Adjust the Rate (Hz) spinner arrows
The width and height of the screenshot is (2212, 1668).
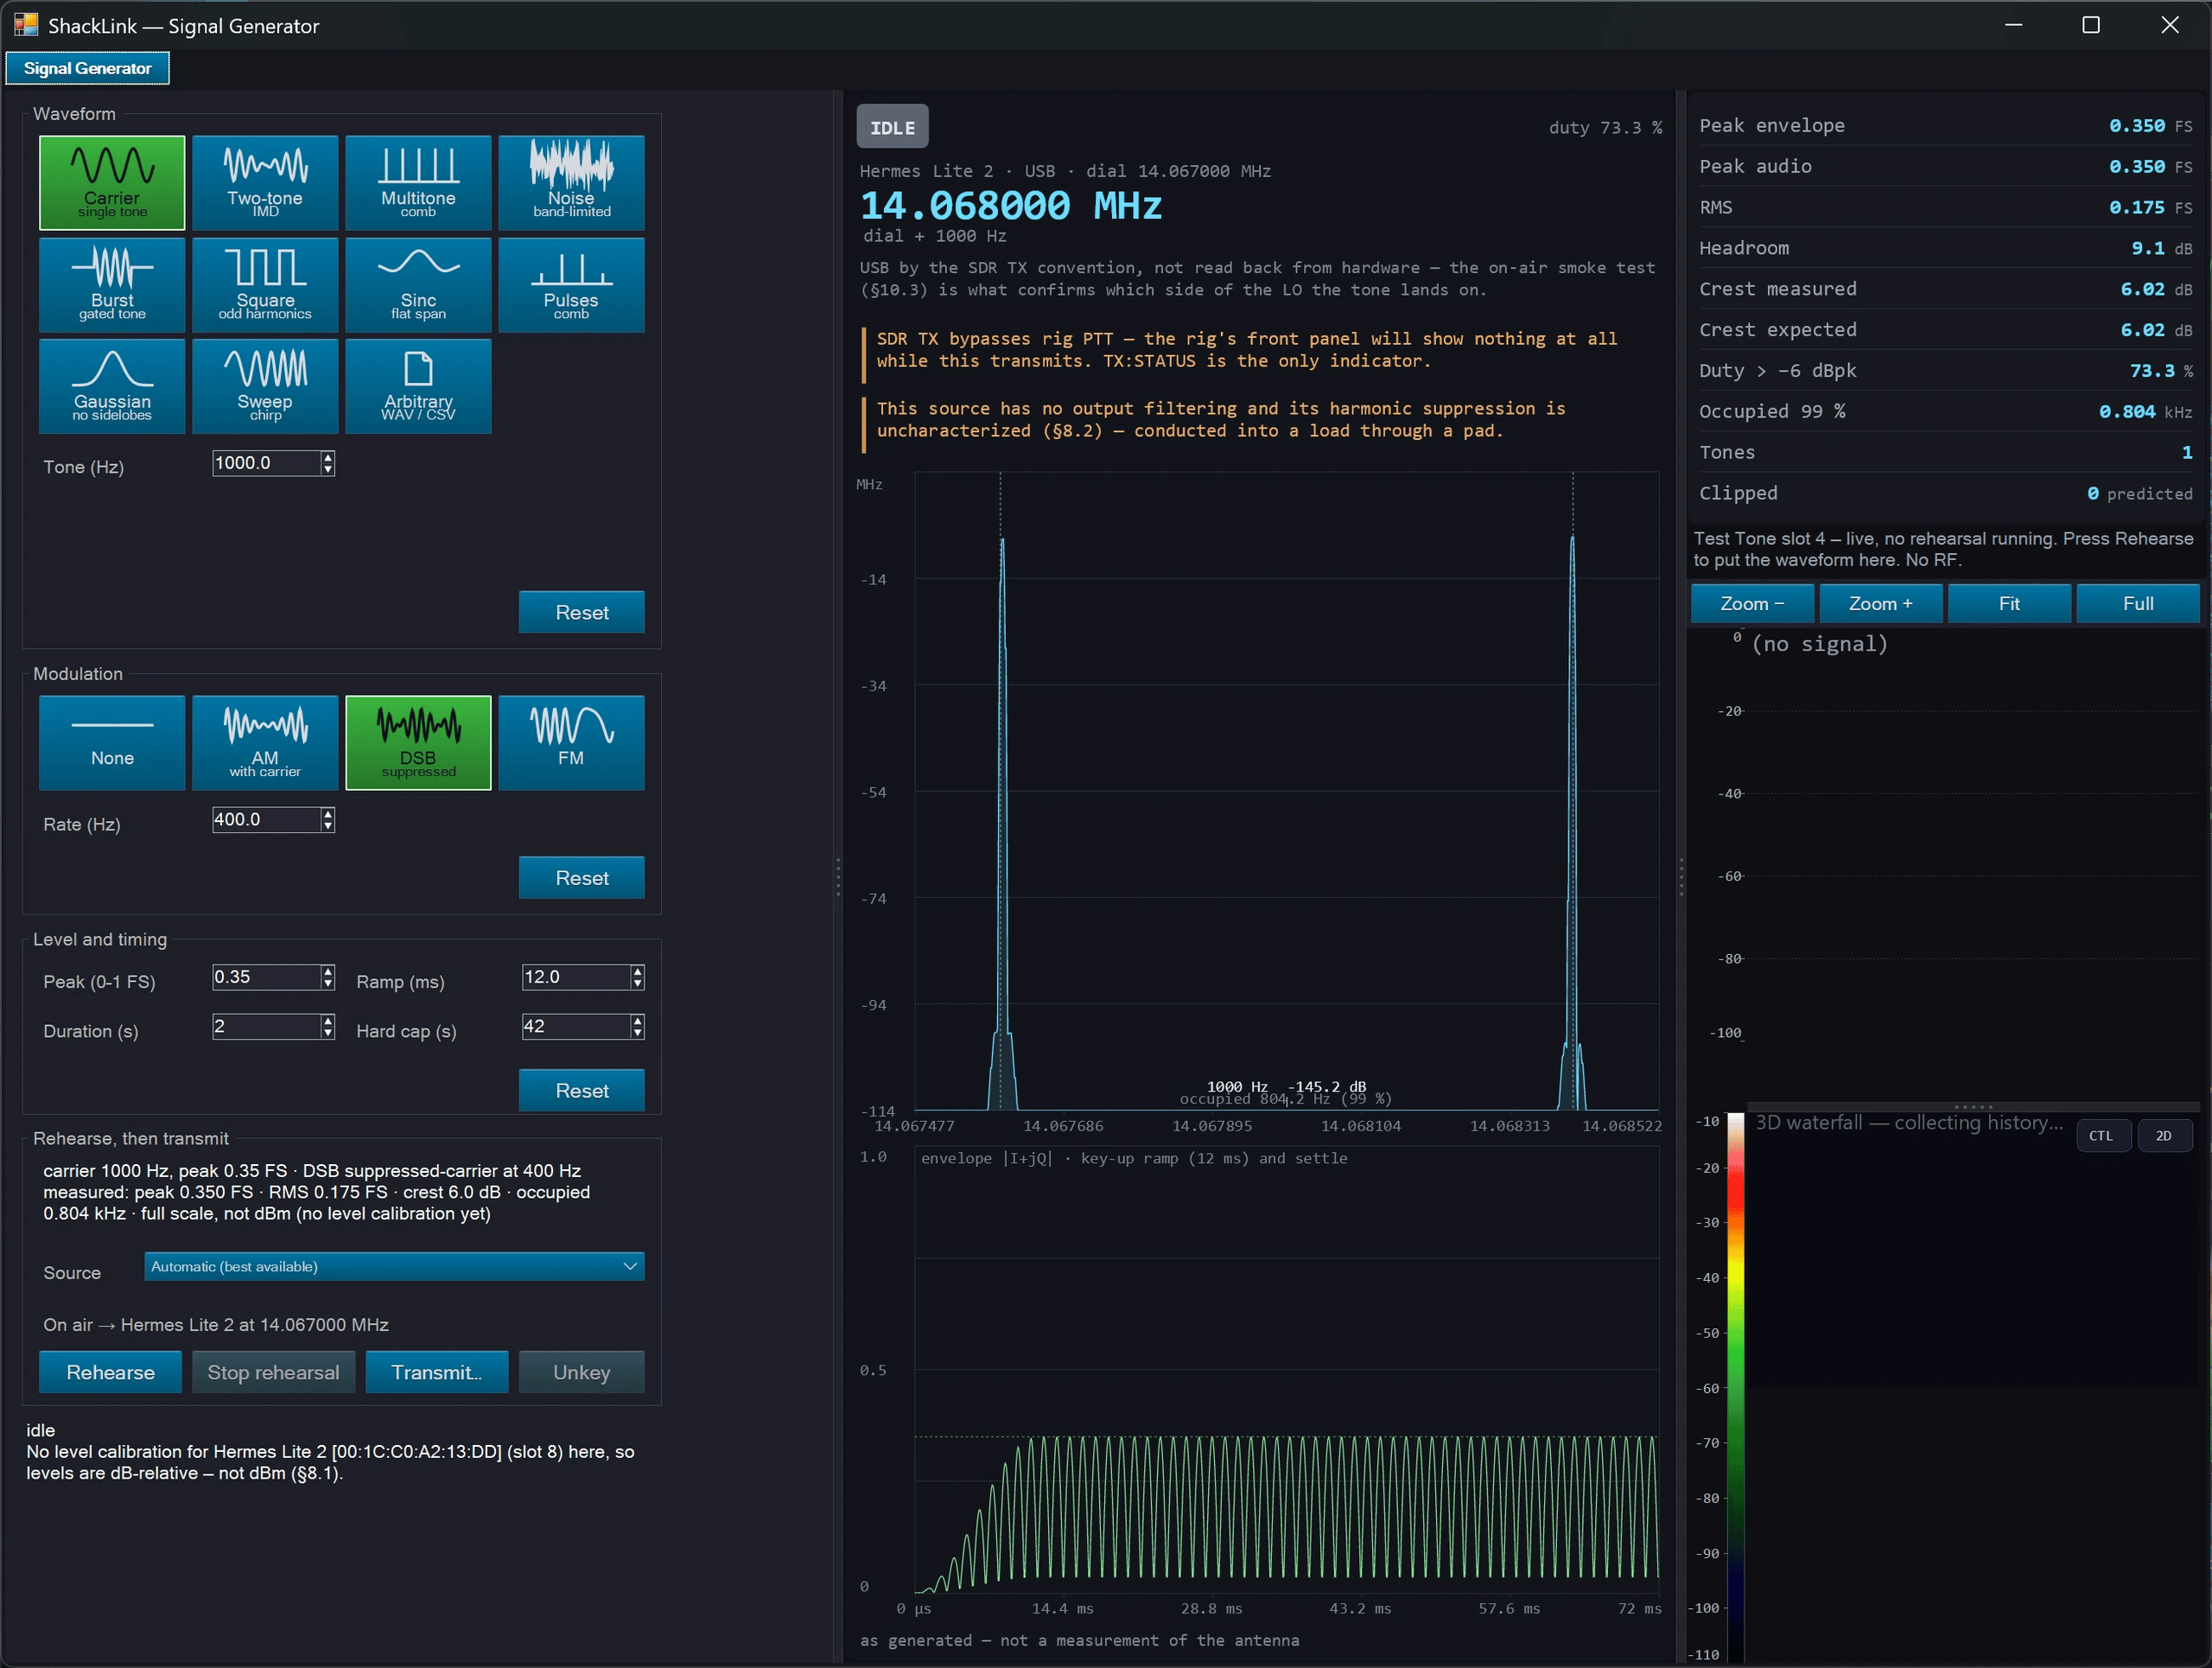tap(328, 820)
